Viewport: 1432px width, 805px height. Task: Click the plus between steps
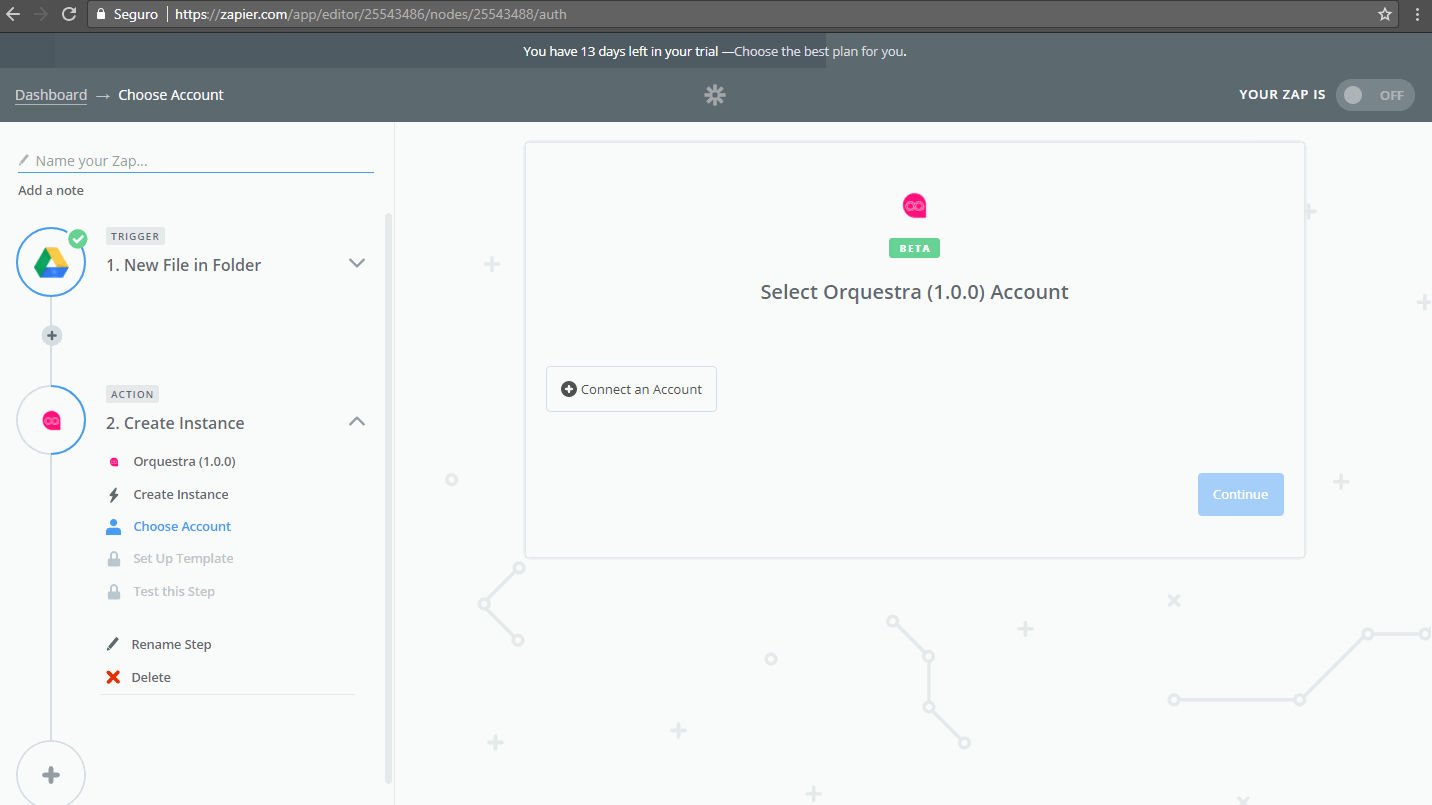[x=52, y=335]
